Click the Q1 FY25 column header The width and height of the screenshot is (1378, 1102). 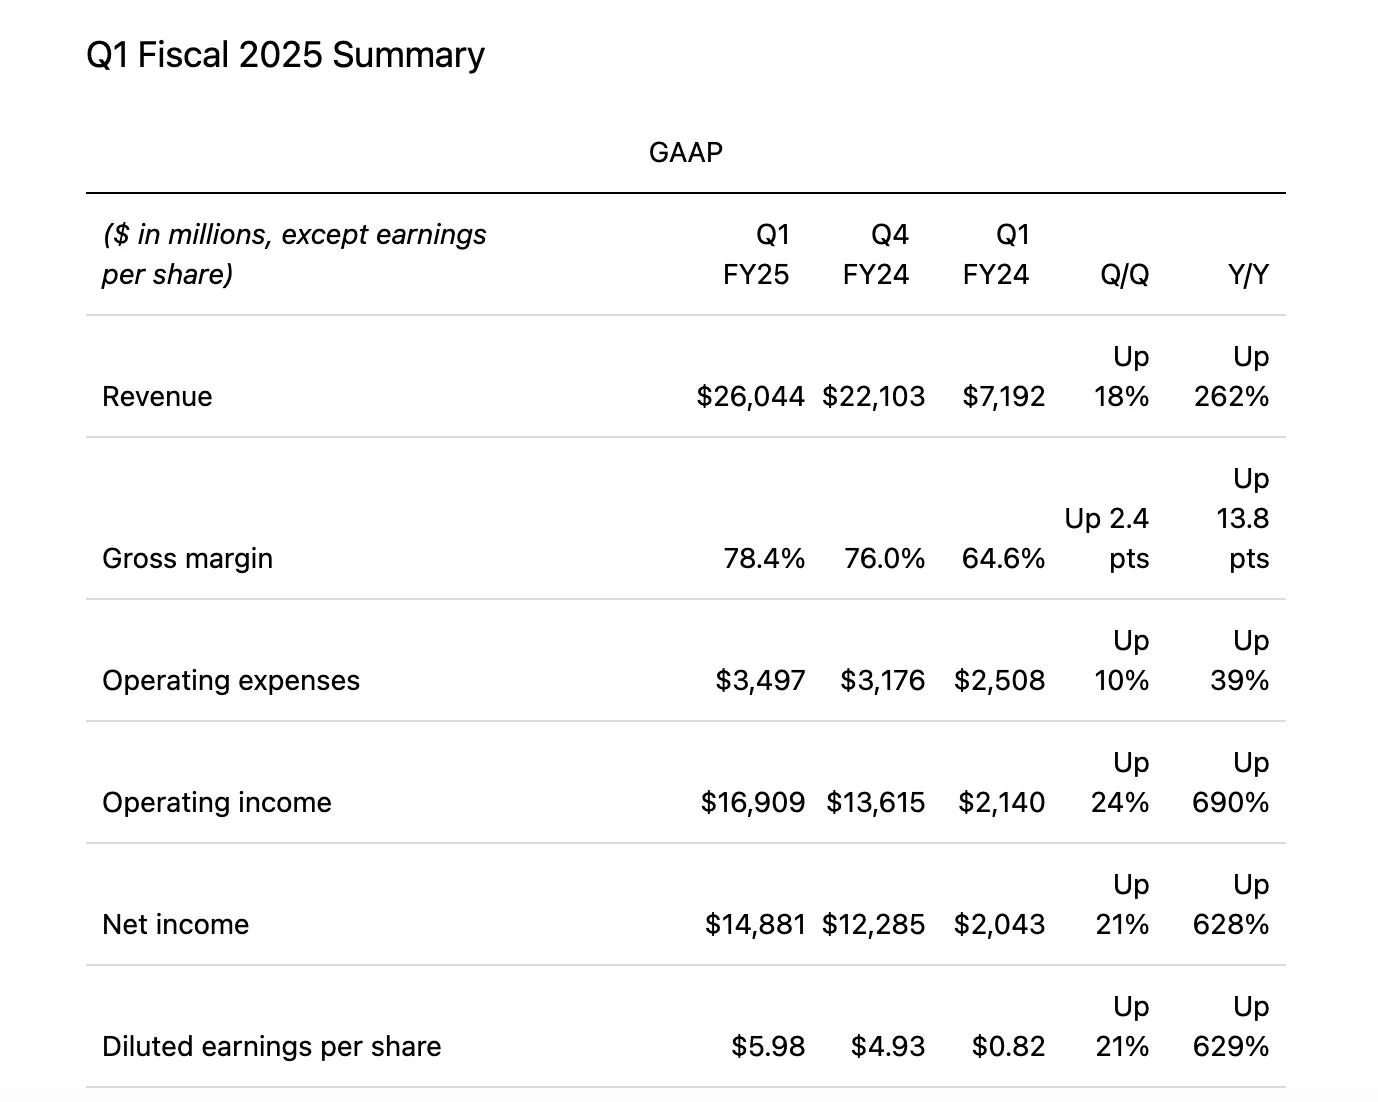pos(756,255)
